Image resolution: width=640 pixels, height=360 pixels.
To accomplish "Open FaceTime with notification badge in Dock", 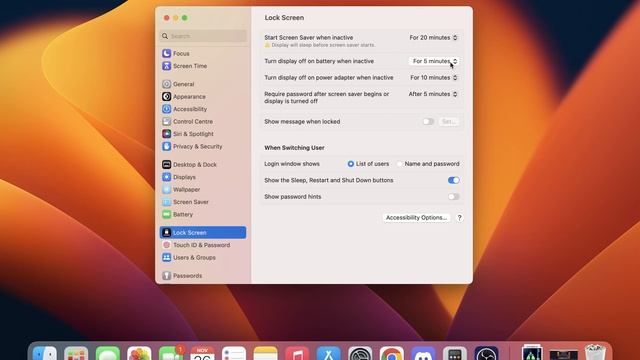I will point(171,353).
